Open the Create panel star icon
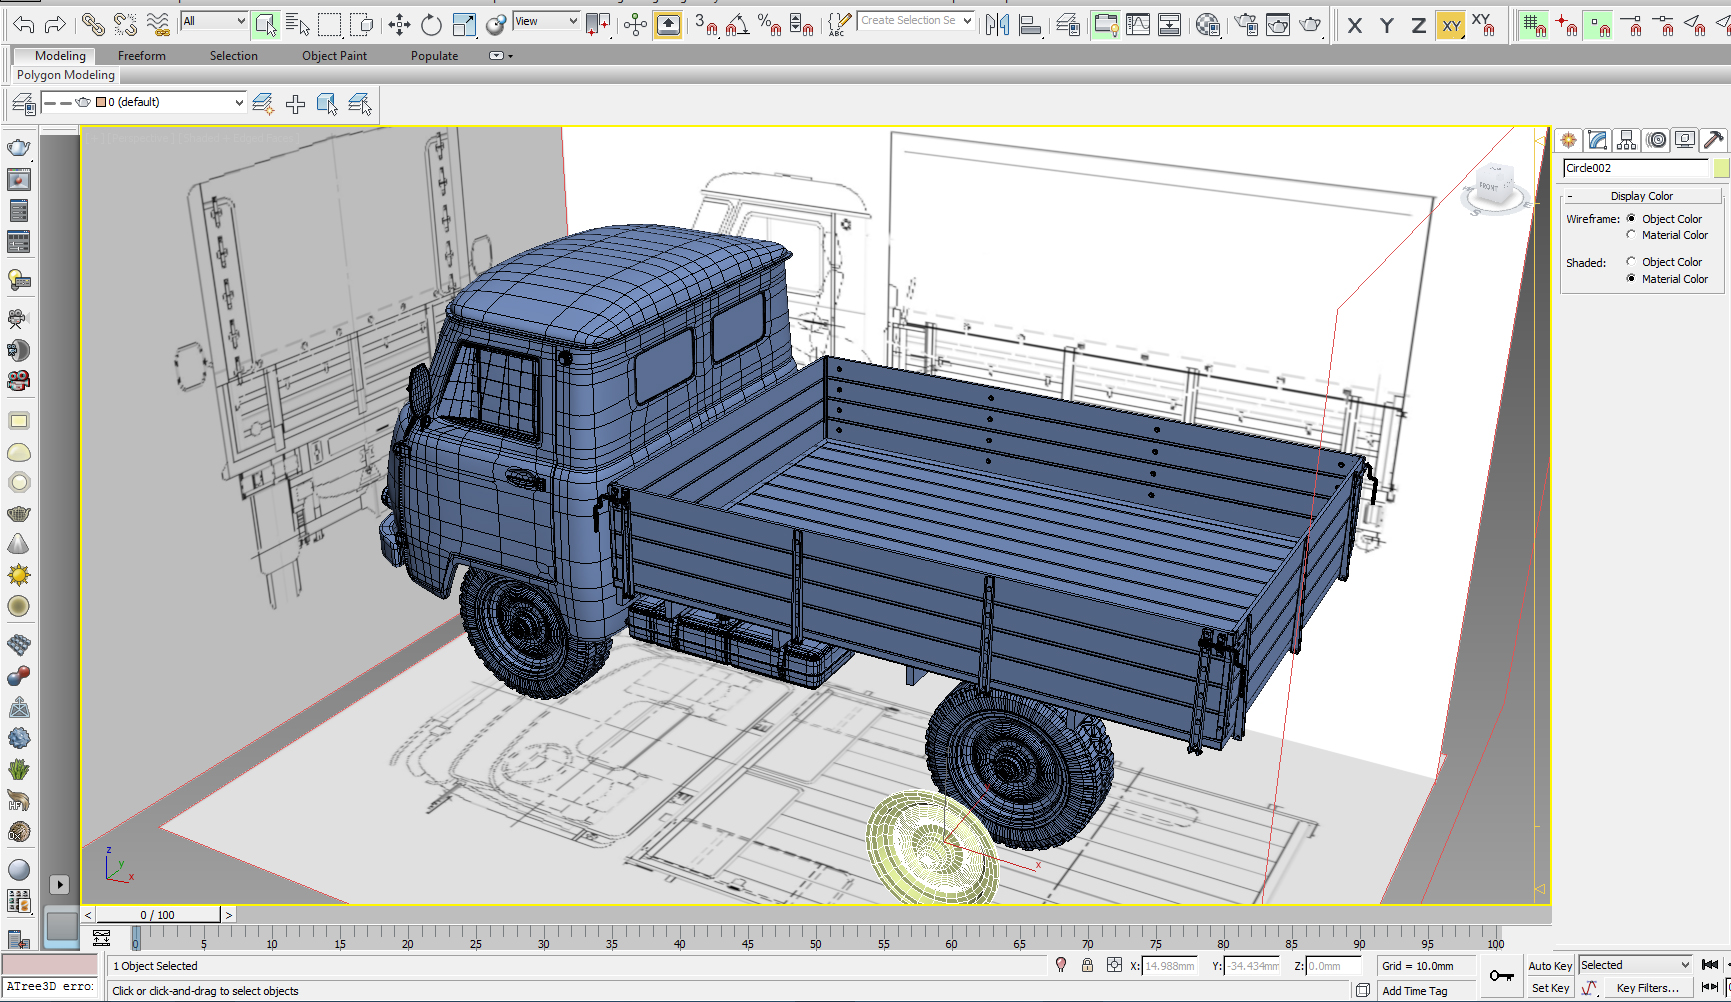The image size is (1731, 1002). (x=1569, y=140)
